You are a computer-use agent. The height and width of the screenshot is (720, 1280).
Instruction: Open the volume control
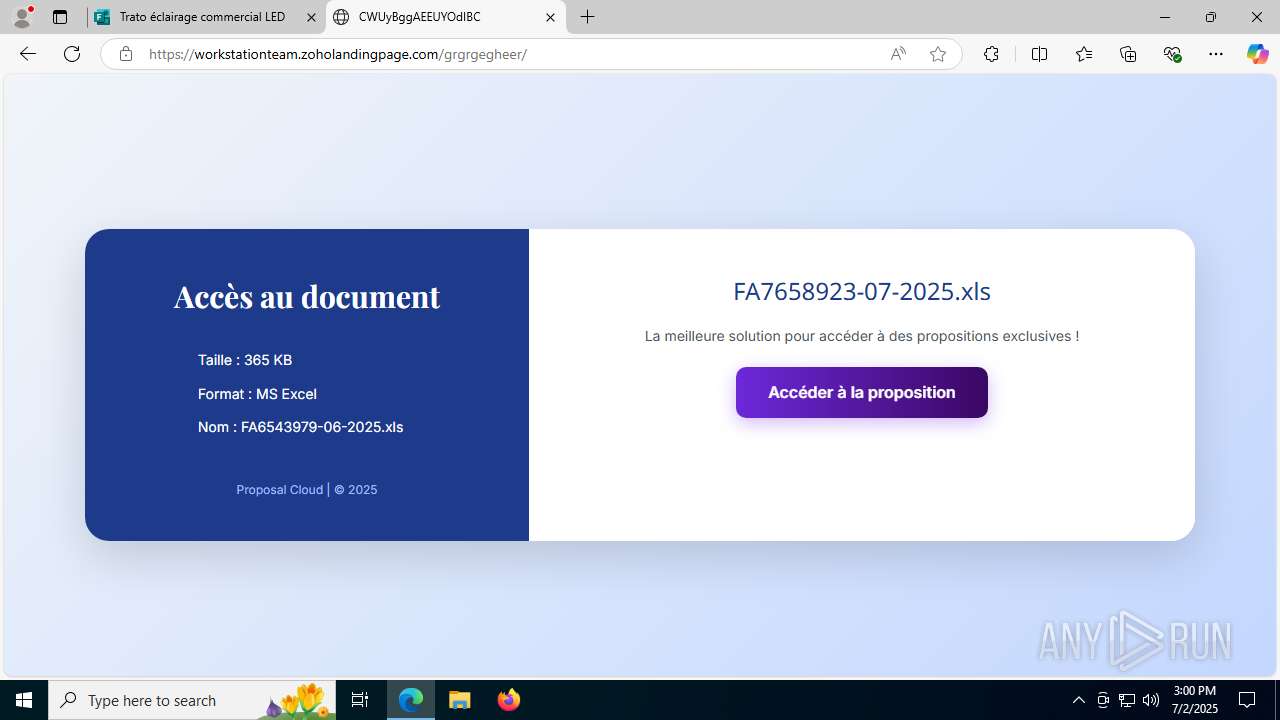(x=1151, y=700)
